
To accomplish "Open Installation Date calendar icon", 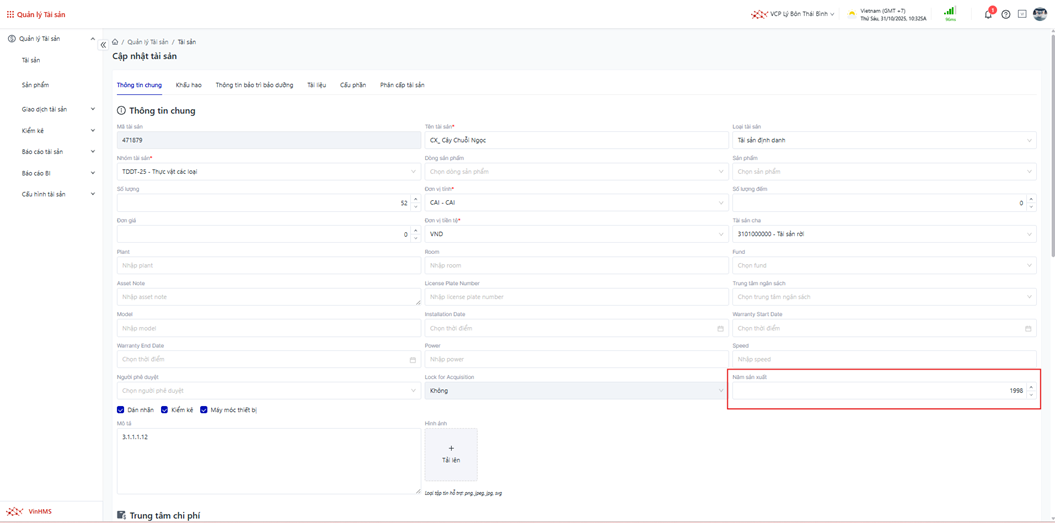I will 720,328.
